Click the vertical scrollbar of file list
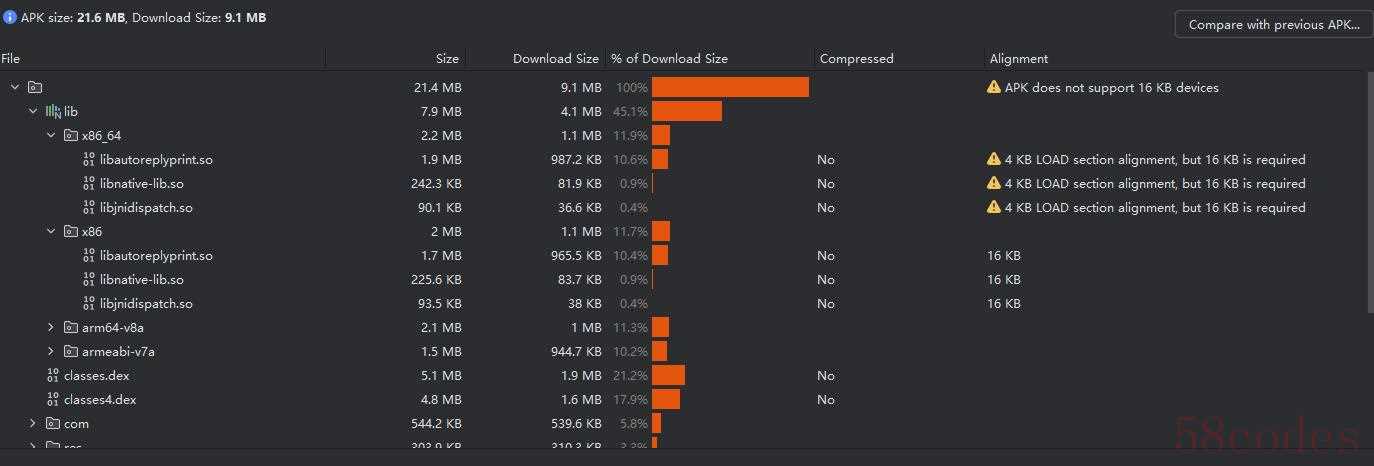1374x466 pixels. pyautogui.click(x=1370, y=190)
